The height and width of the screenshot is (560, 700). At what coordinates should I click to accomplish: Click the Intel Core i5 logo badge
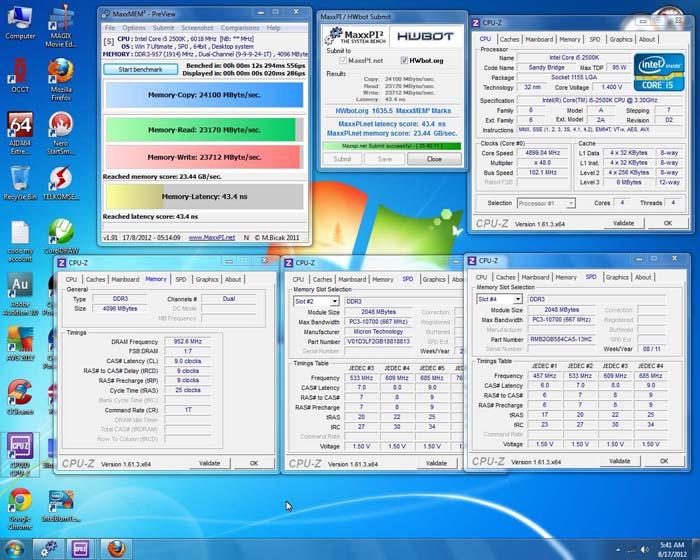point(658,72)
